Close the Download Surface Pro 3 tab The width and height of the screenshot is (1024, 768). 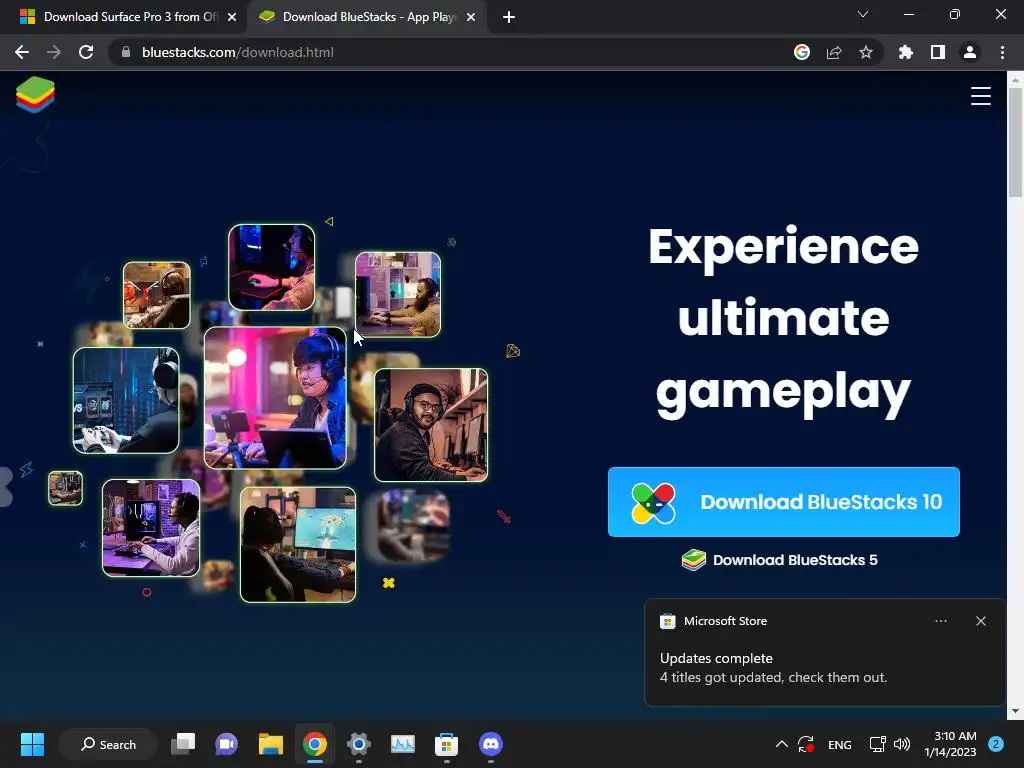232,17
